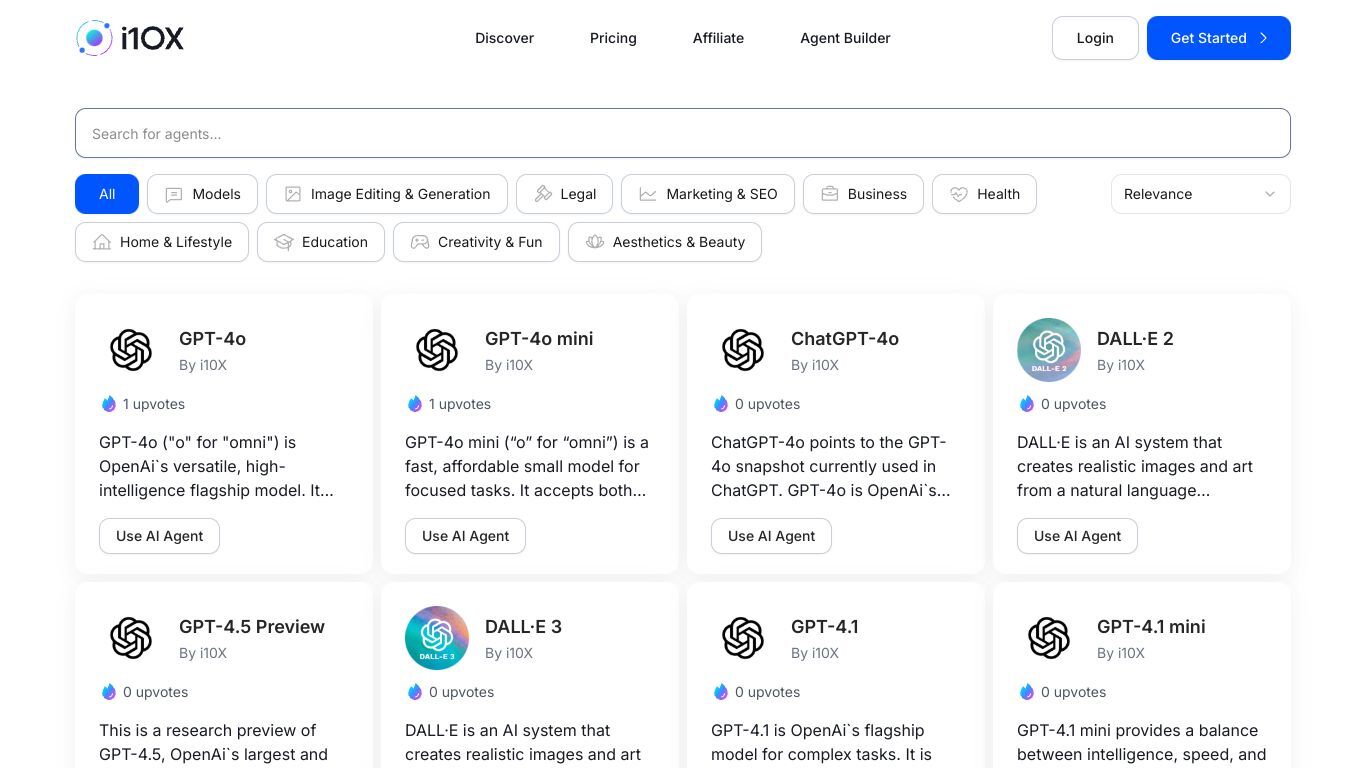The image size is (1366, 768).
Task: Go to Agent Builder in top menu
Action: click(845, 38)
